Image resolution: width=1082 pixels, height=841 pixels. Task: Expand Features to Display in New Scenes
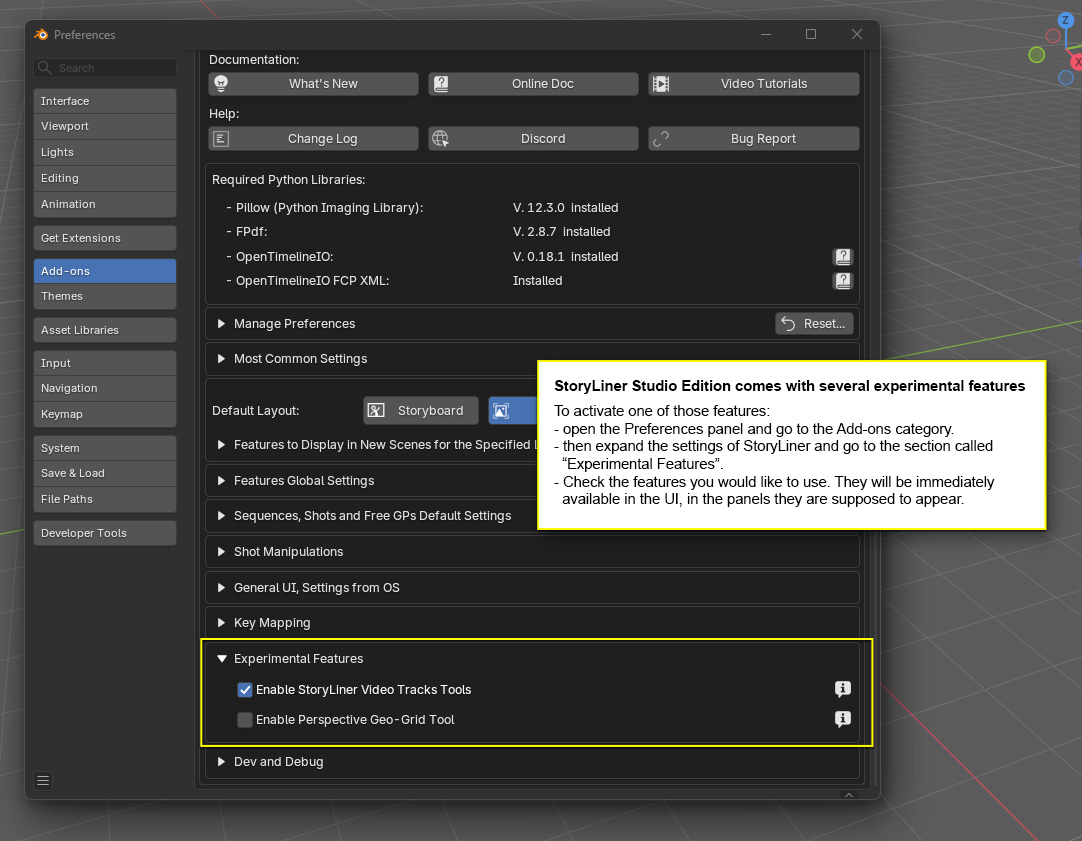(x=222, y=445)
